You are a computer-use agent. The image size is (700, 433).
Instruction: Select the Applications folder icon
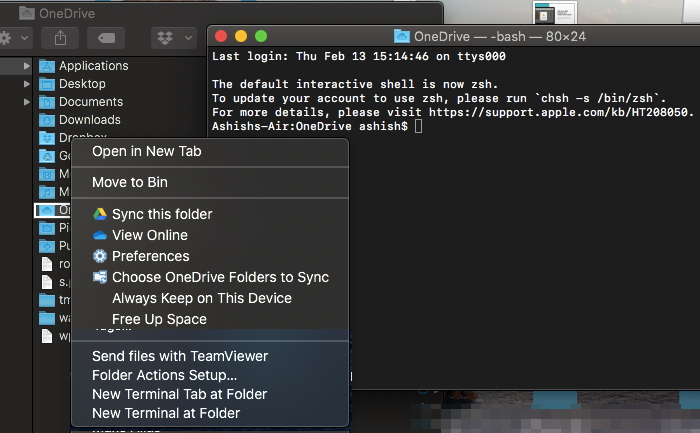pyautogui.click(x=47, y=66)
